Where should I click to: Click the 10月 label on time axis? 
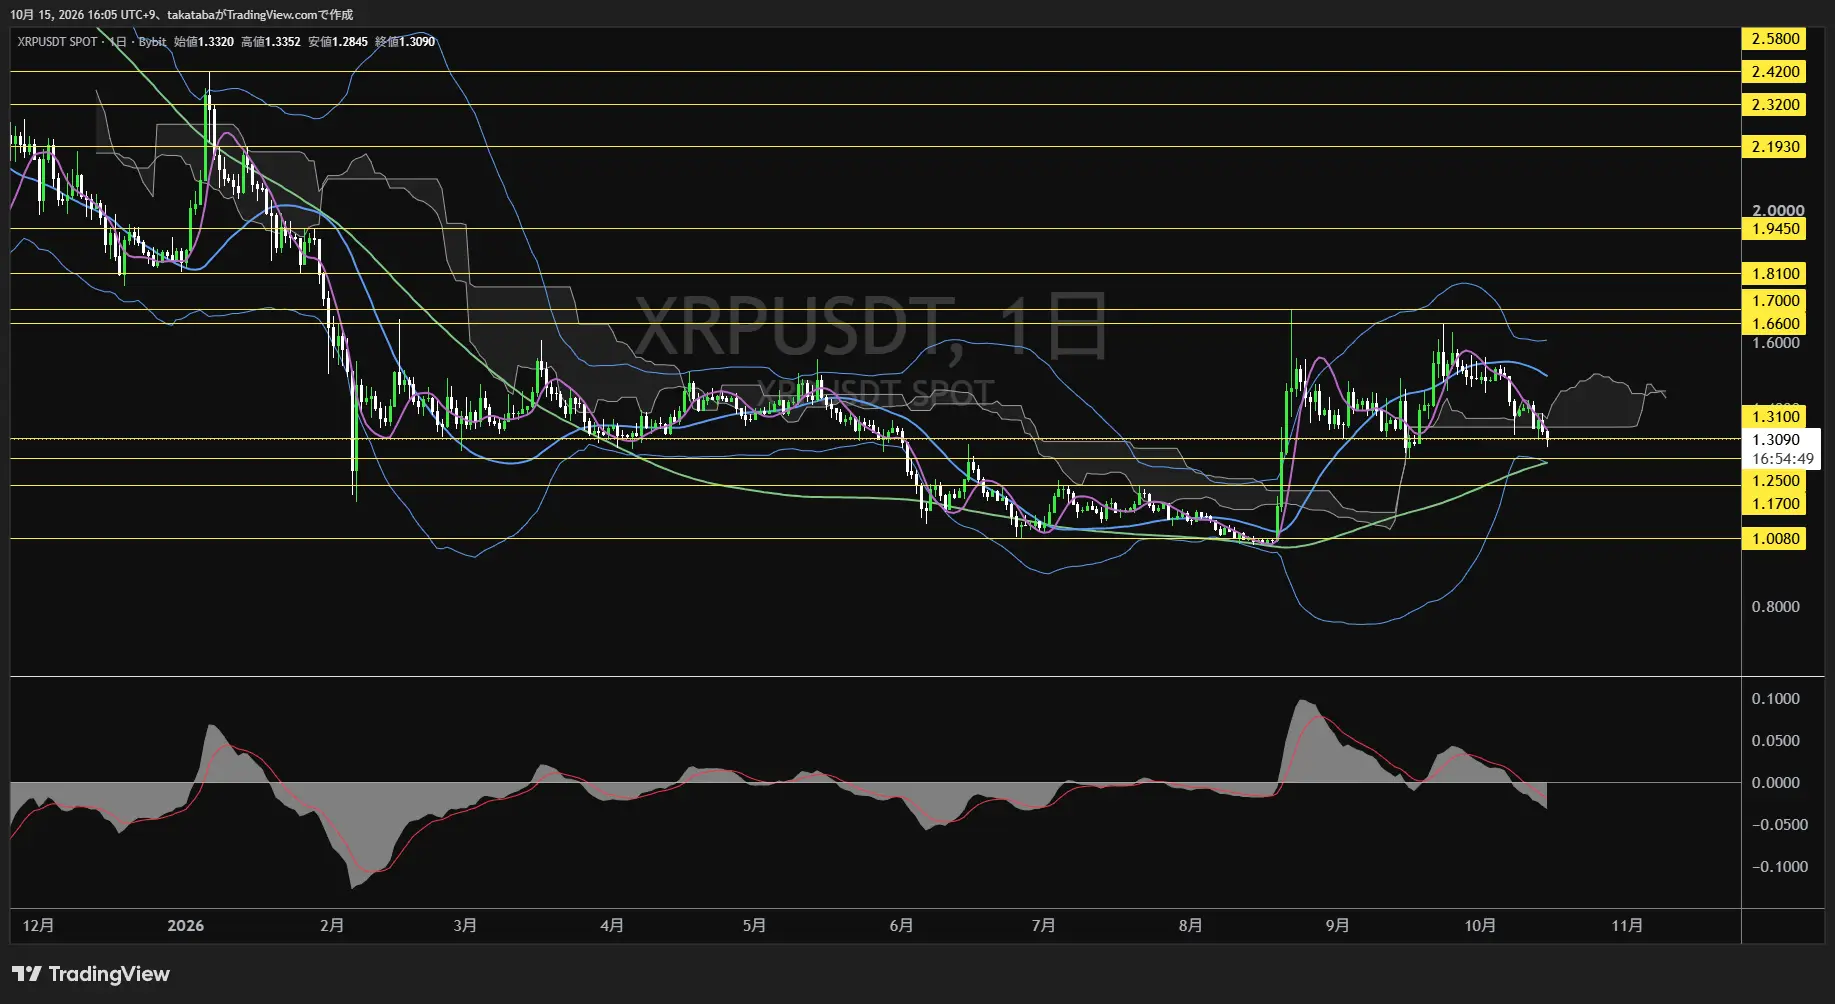coord(1480,926)
